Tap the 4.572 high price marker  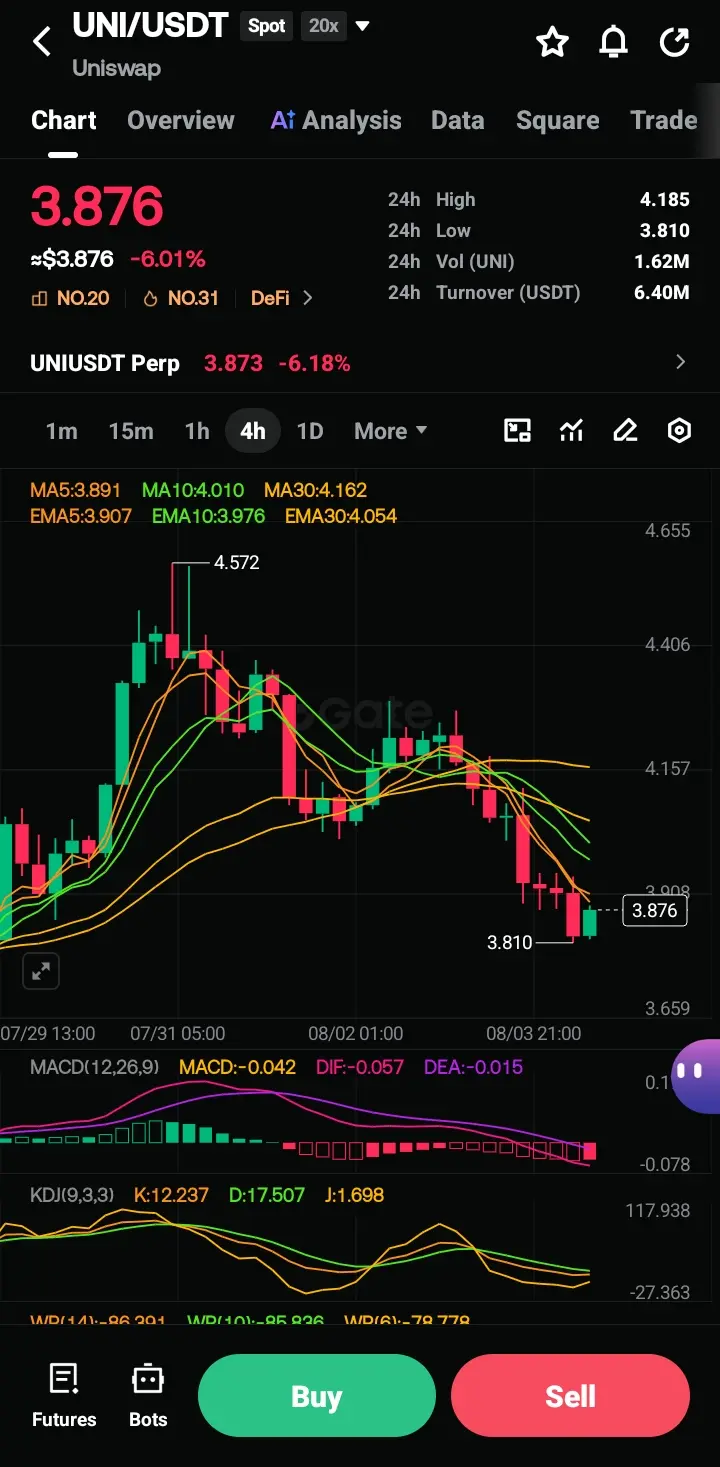pos(237,563)
